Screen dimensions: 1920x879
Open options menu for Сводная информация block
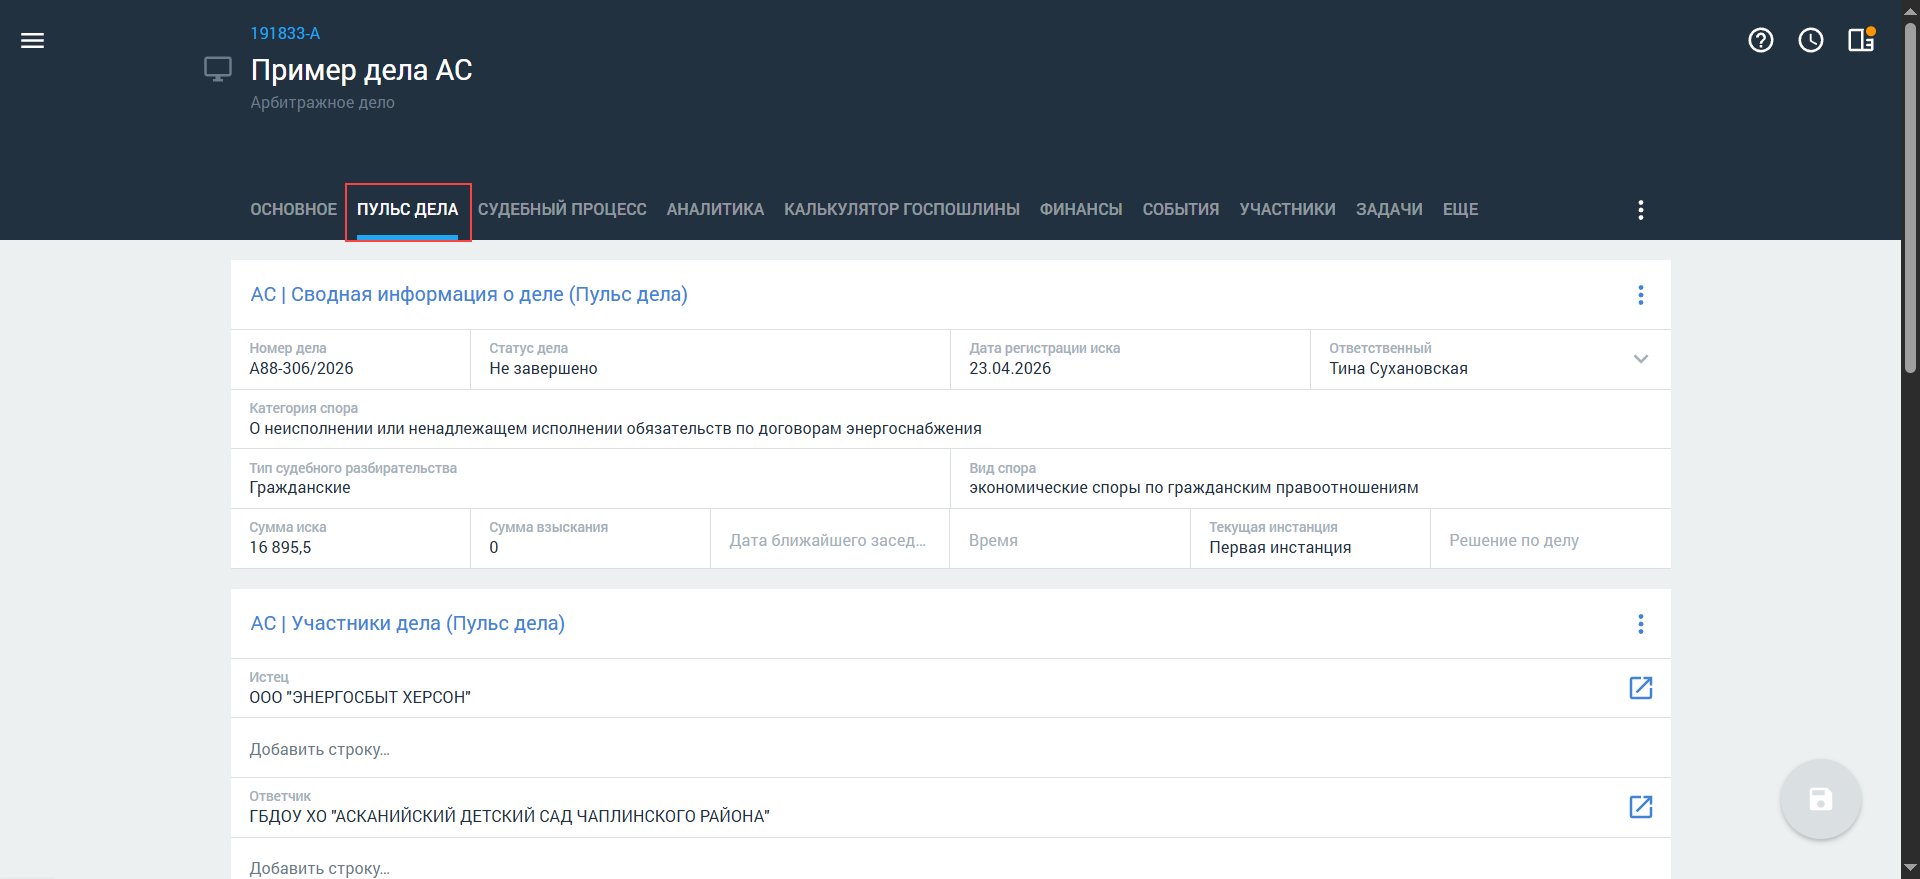[1640, 295]
